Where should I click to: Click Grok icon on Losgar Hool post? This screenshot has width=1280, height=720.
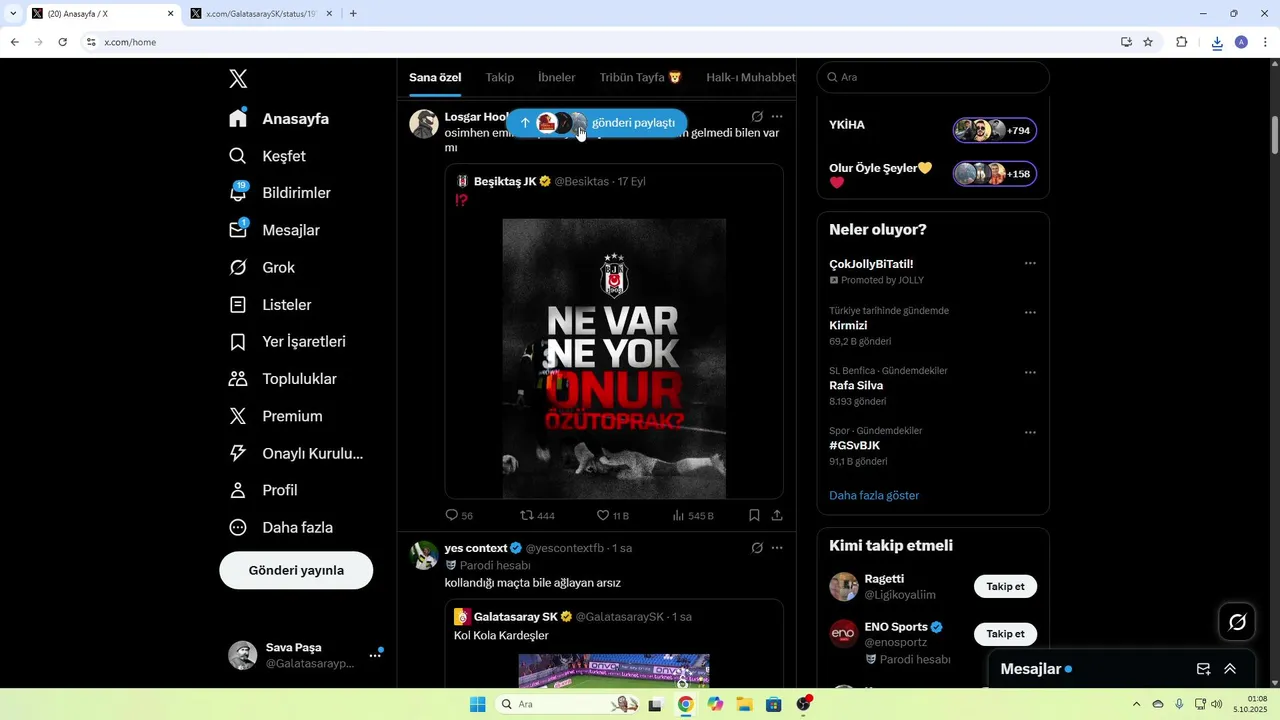pos(757,117)
